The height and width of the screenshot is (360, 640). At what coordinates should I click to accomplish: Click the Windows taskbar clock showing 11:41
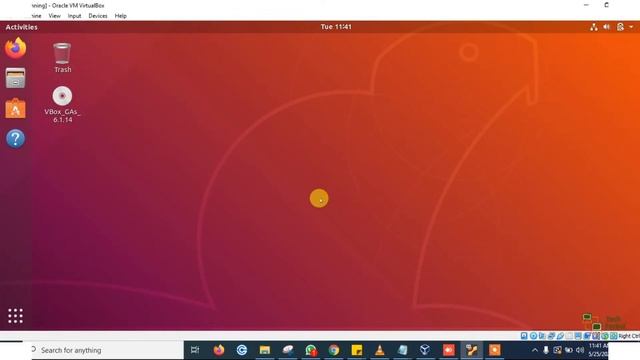pyautogui.click(x=598, y=350)
